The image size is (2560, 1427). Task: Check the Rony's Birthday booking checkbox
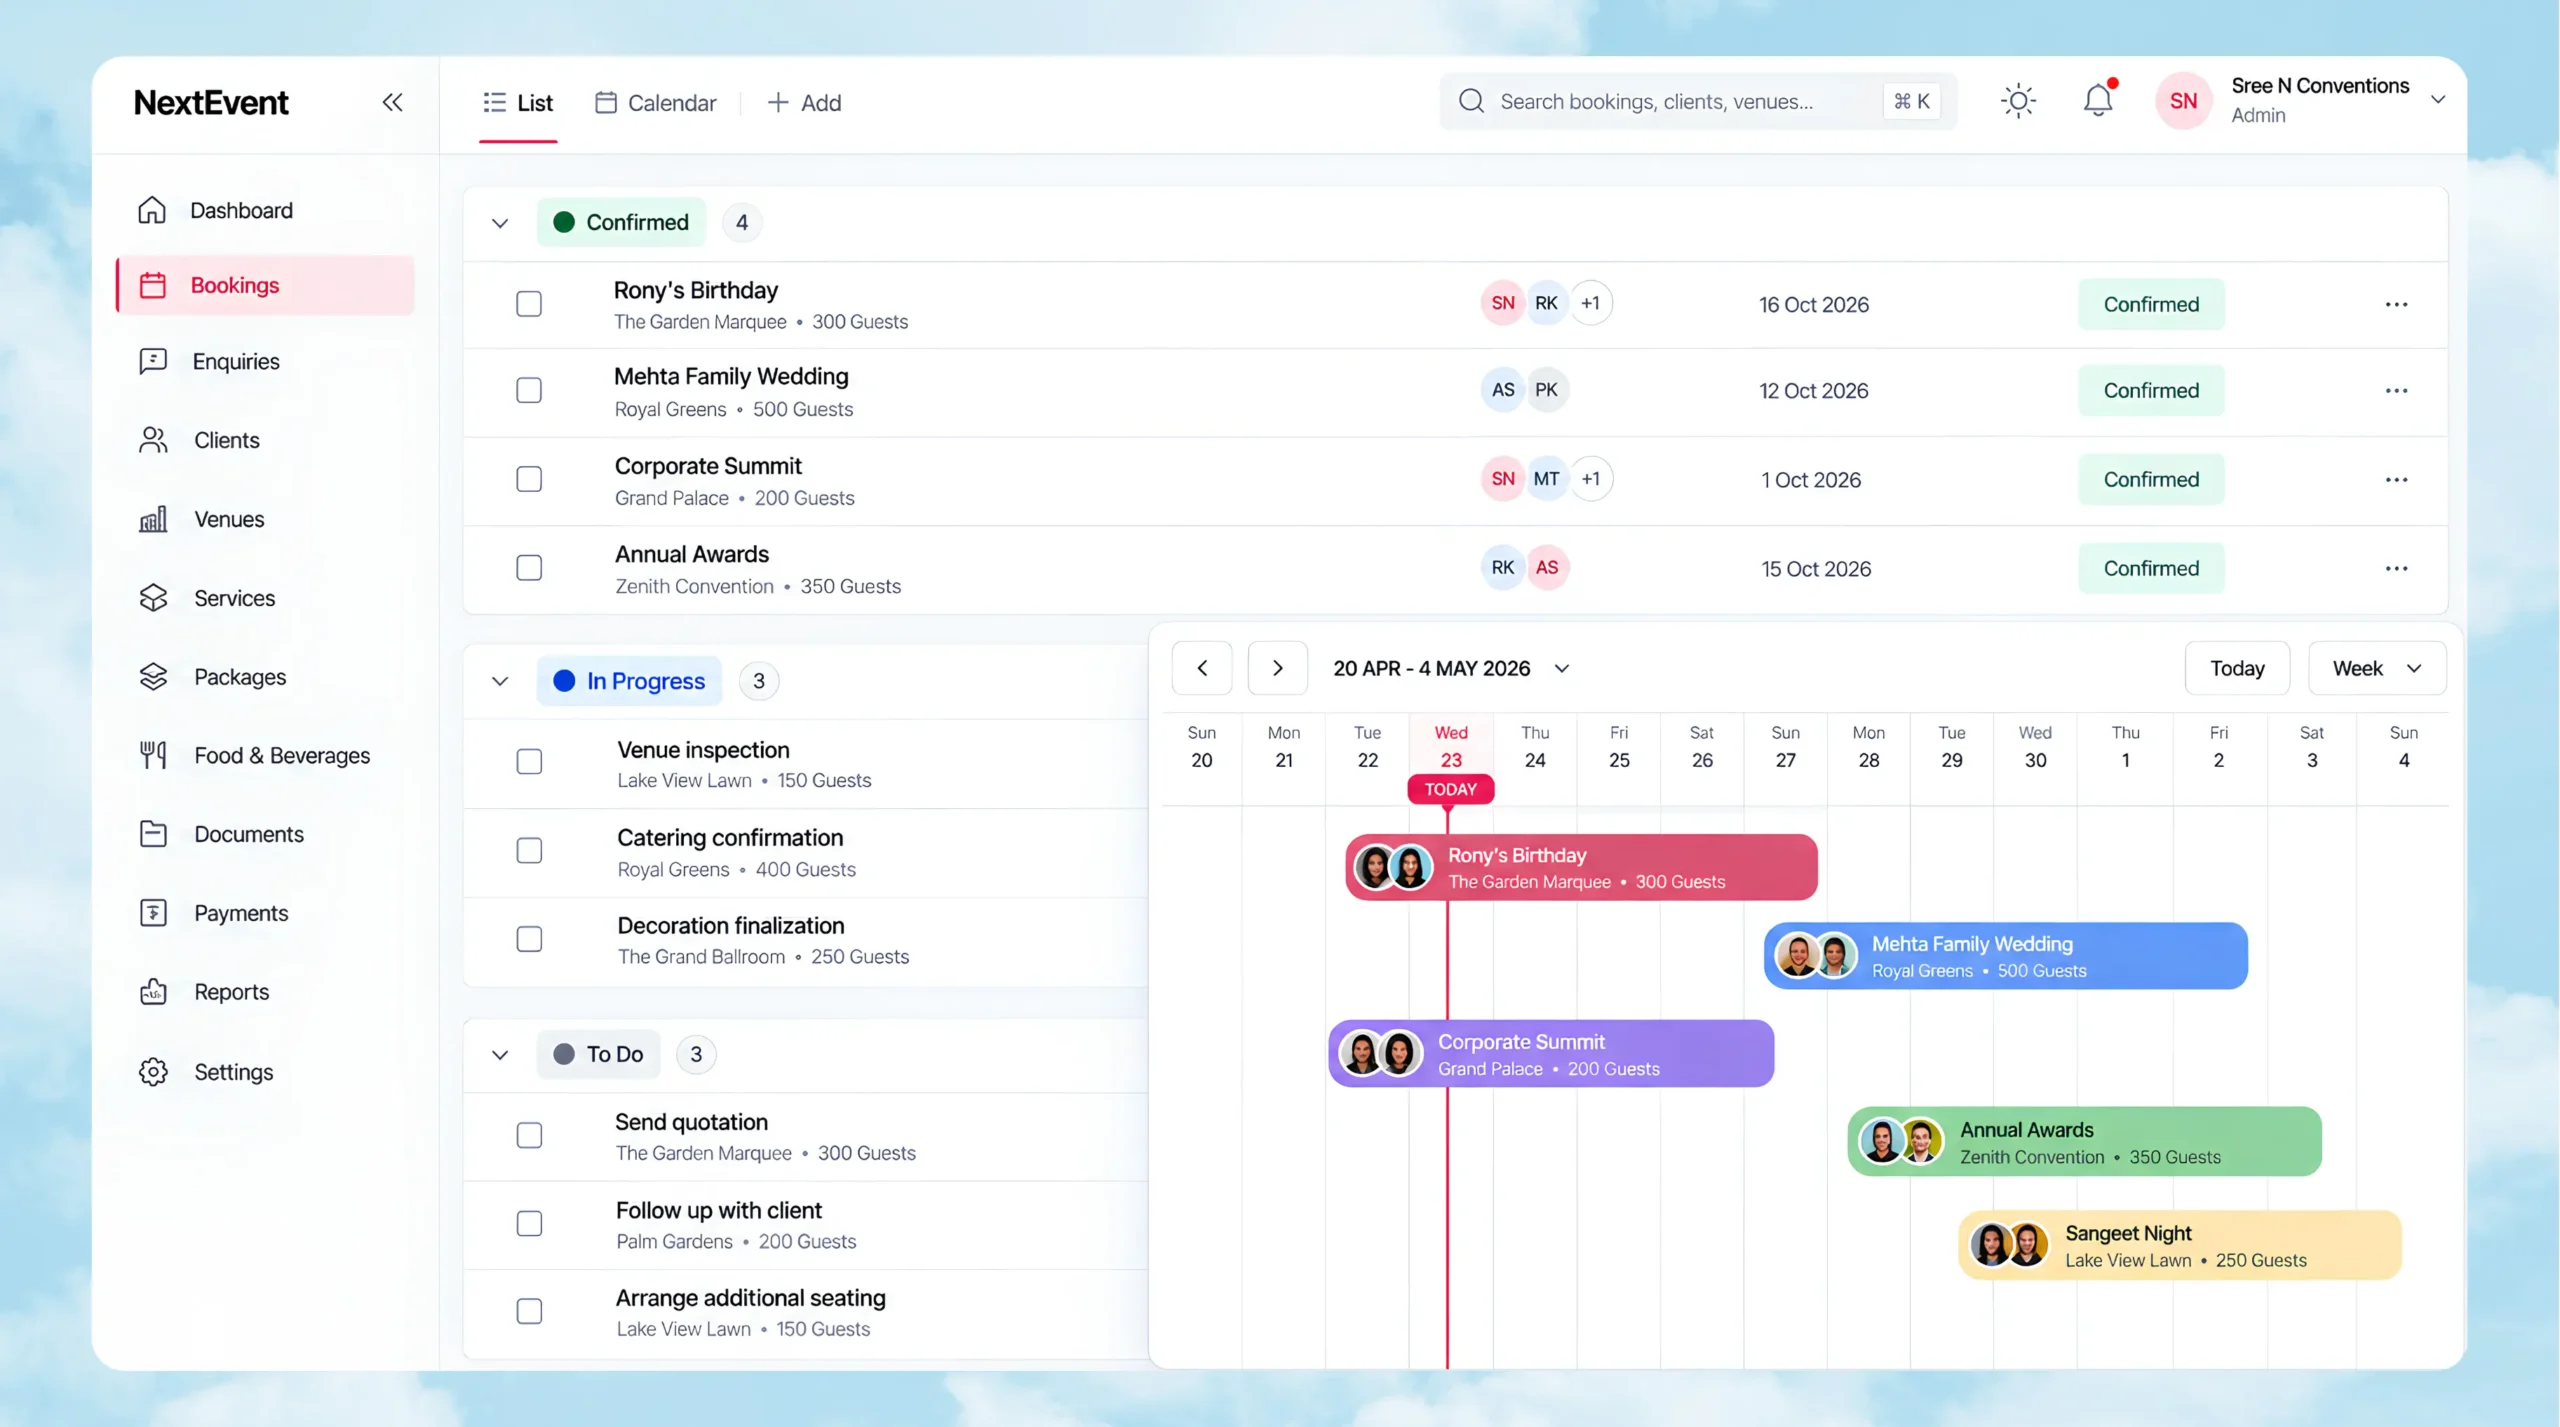529,304
